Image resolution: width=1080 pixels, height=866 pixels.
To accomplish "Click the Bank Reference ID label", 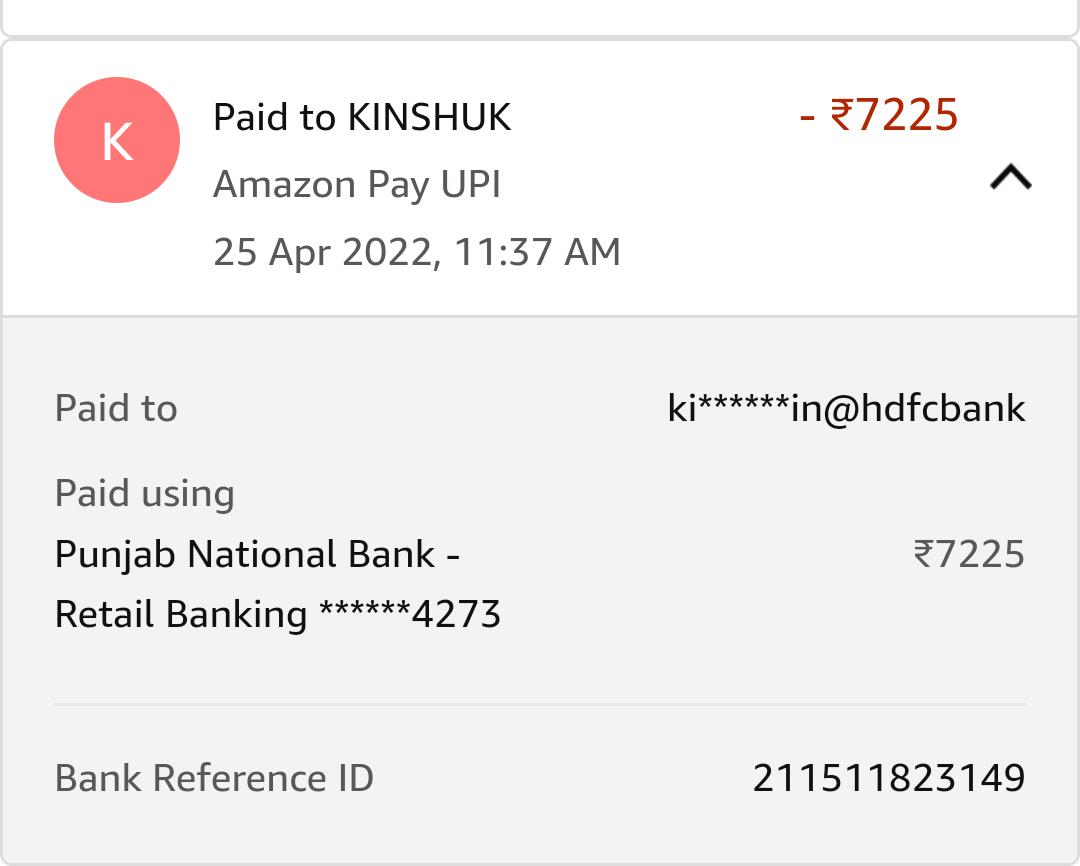I will (214, 778).
